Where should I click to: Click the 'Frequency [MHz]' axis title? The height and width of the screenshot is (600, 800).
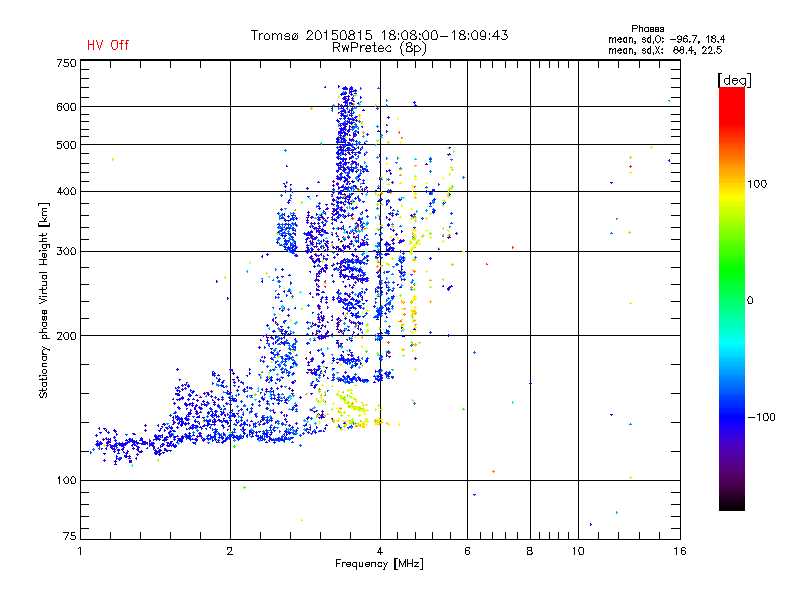[x=379, y=564]
